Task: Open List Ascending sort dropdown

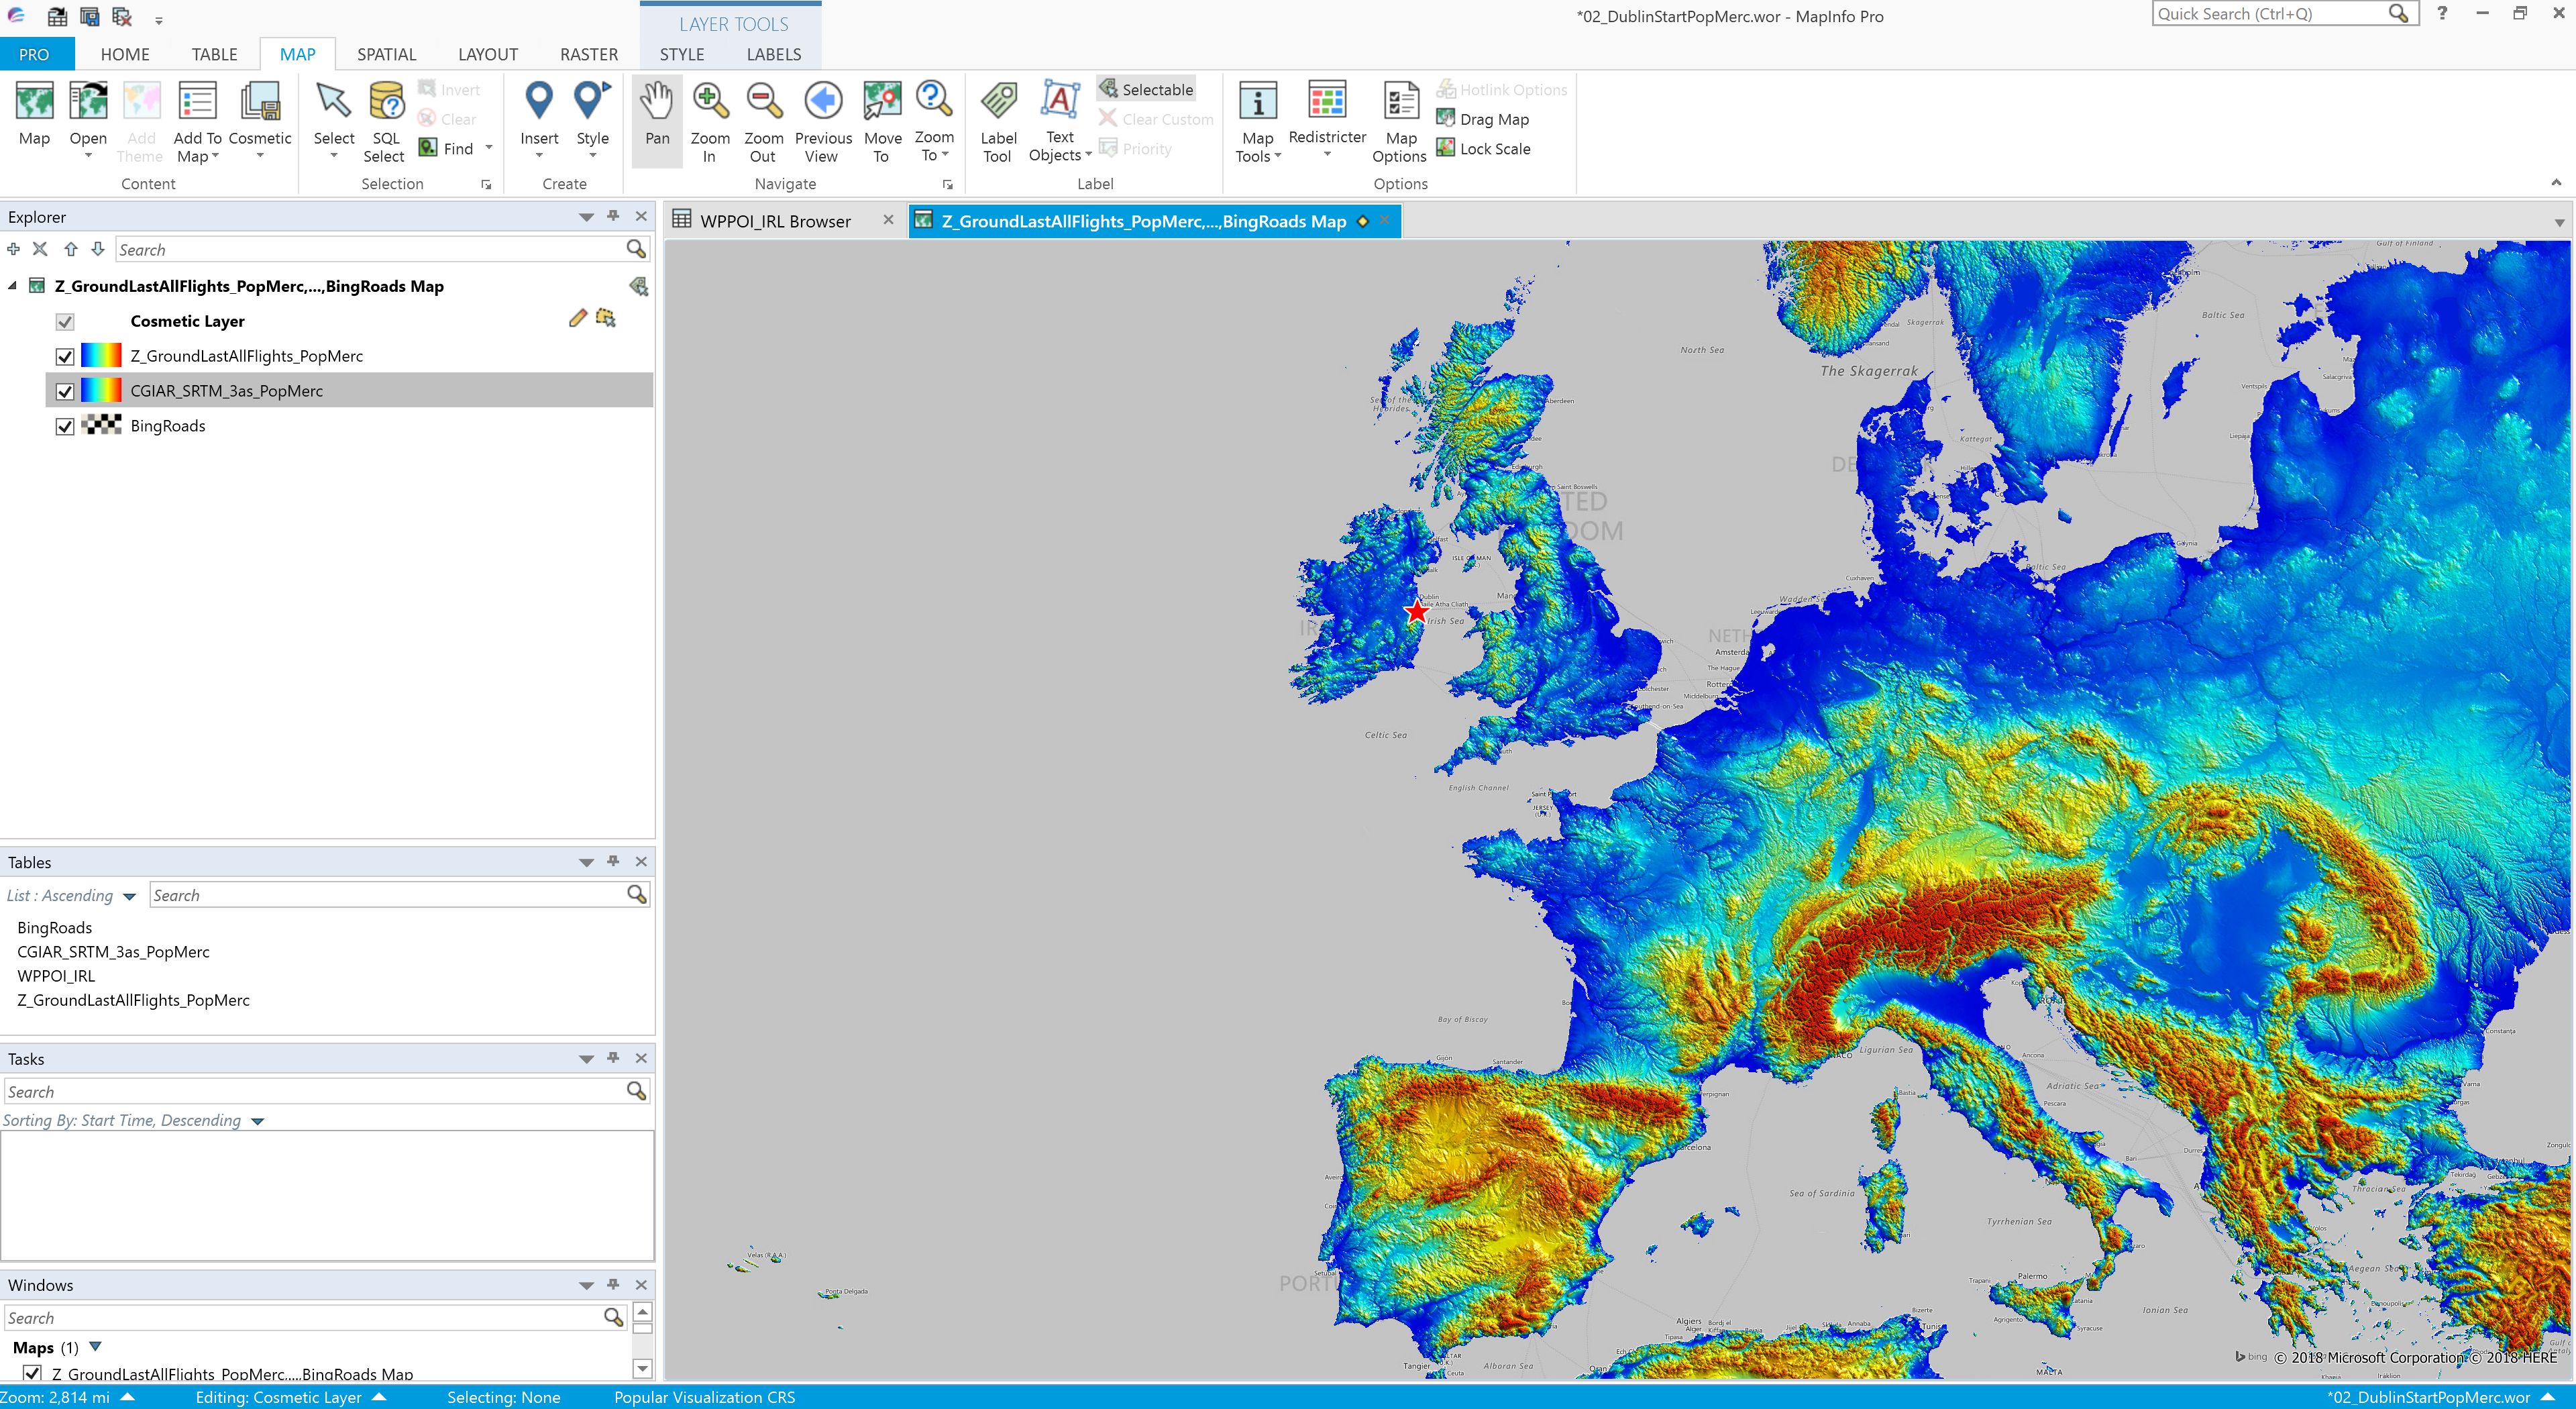Action: click(x=129, y=897)
